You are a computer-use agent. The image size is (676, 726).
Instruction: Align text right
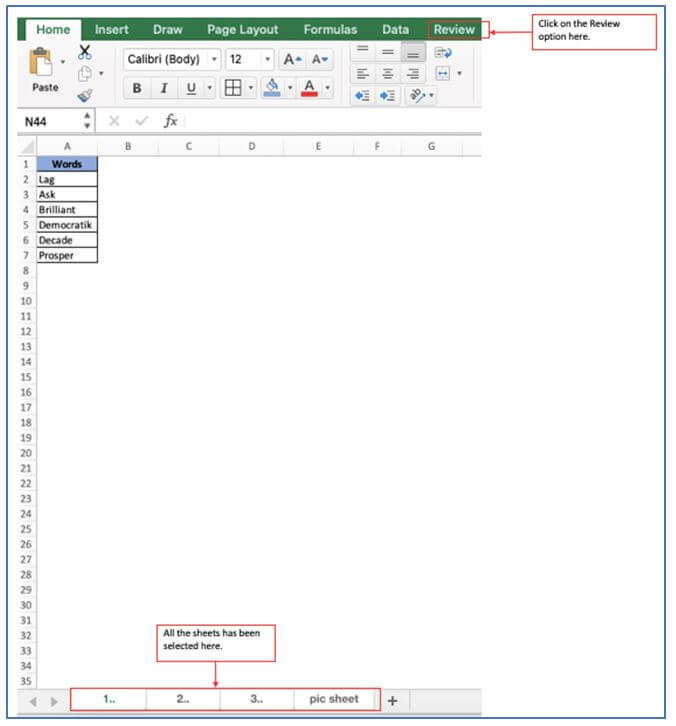[x=413, y=73]
